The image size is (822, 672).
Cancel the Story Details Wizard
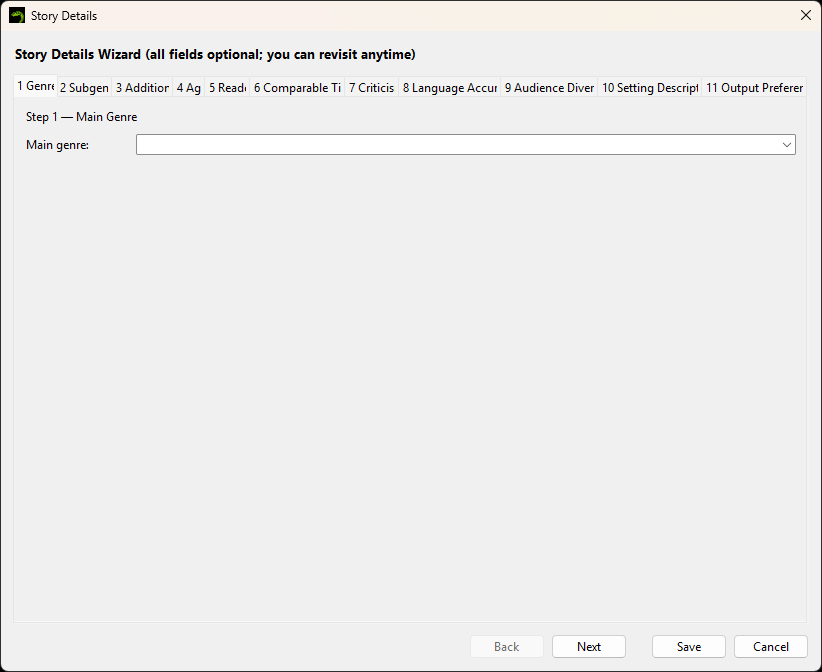tap(770, 646)
